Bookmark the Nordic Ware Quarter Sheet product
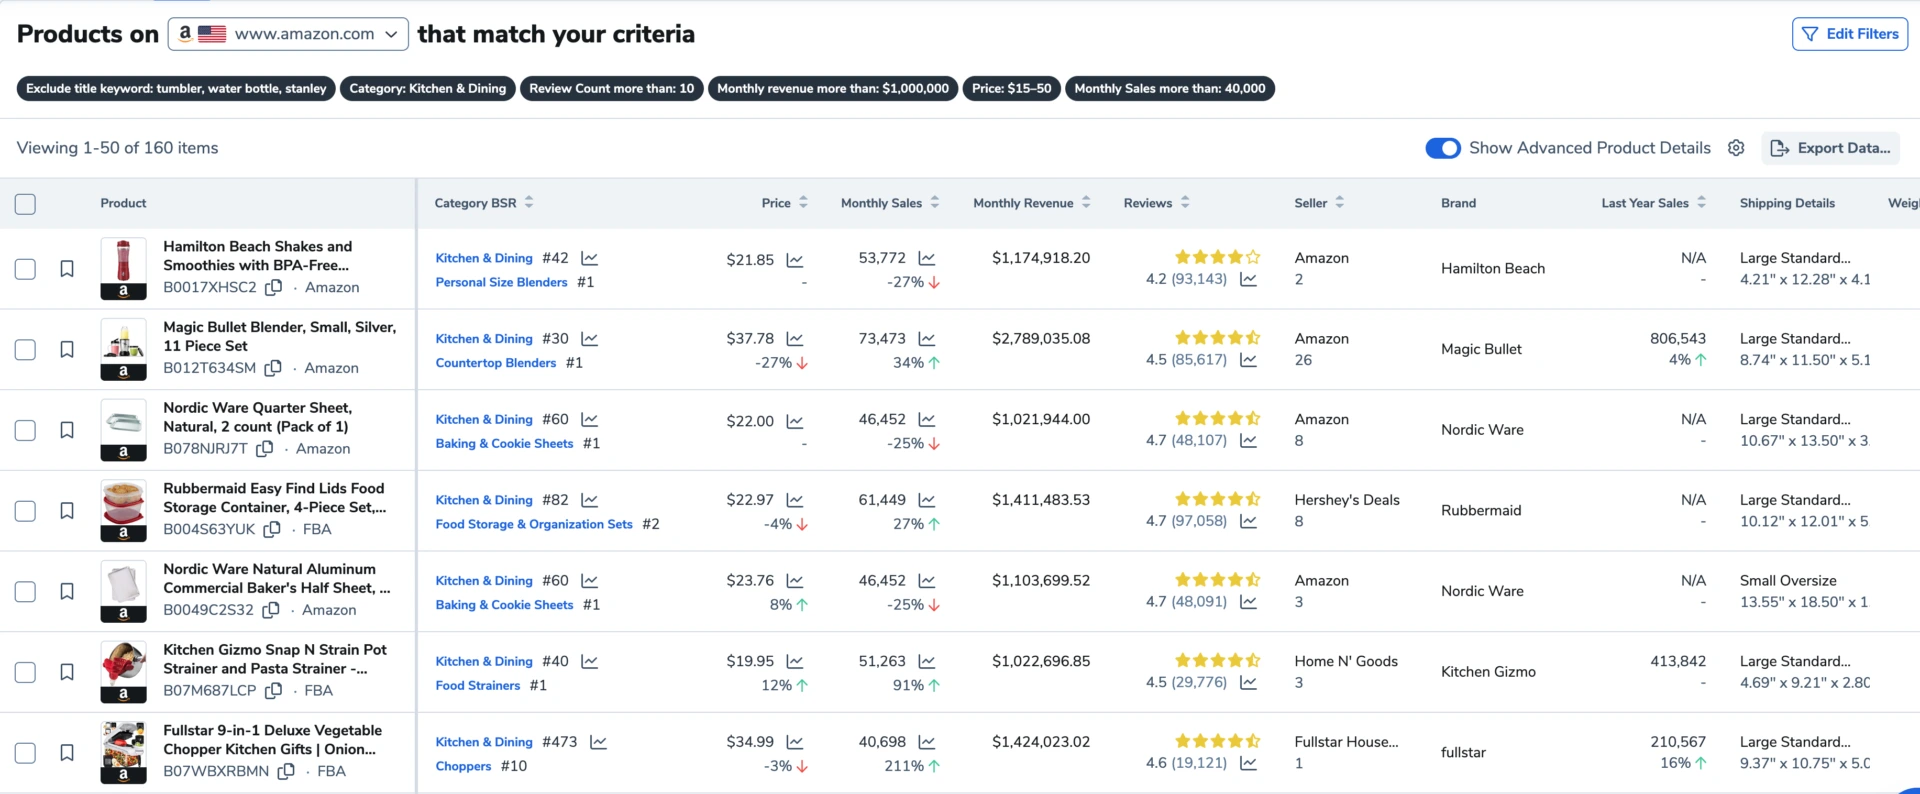The image size is (1920, 794). coord(67,430)
